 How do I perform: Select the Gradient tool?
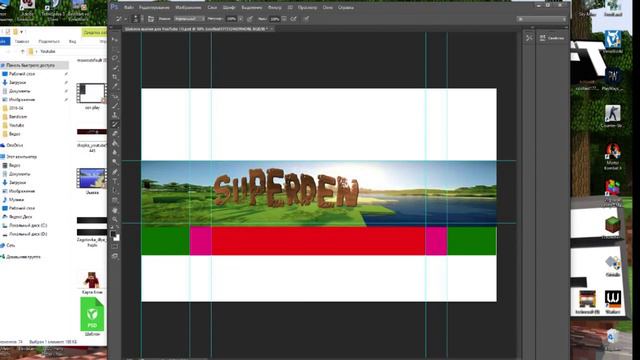click(x=115, y=143)
